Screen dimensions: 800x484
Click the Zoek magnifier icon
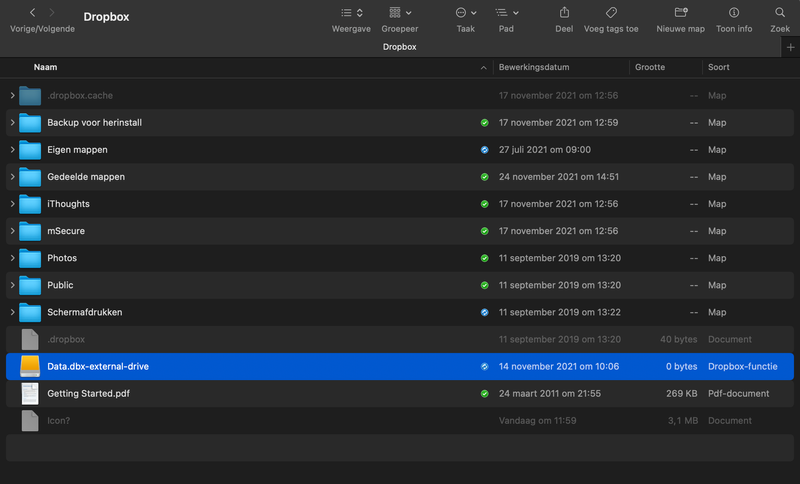pyautogui.click(x=780, y=13)
